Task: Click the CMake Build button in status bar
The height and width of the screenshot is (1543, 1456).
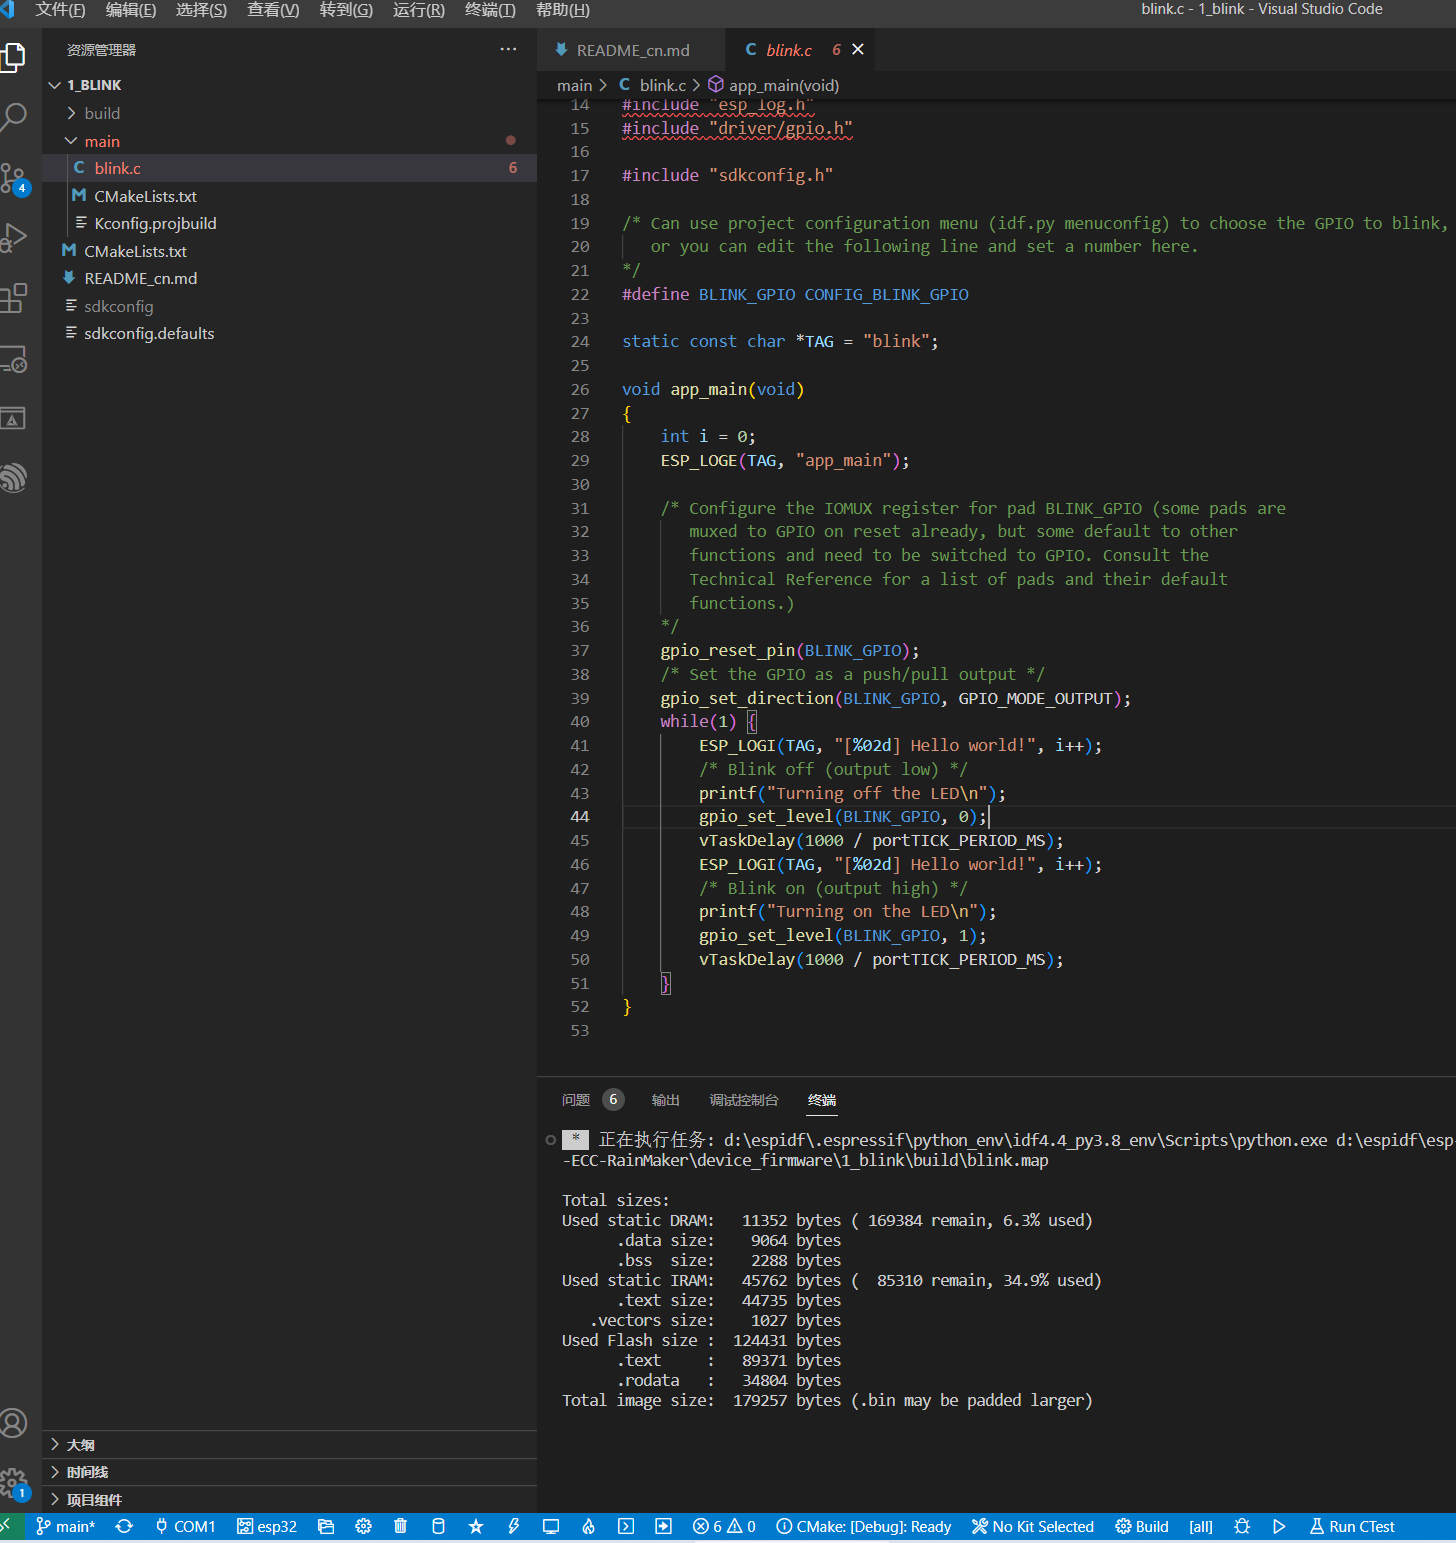Action: point(1142,1526)
